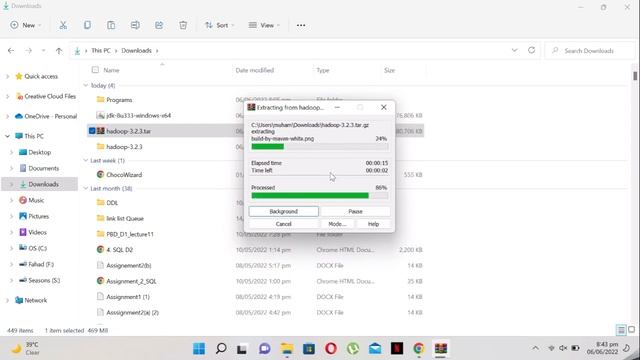This screenshot has width=640, height=360.
Task: Click the Help button in extraction dialog
Action: (x=373, y=224)
